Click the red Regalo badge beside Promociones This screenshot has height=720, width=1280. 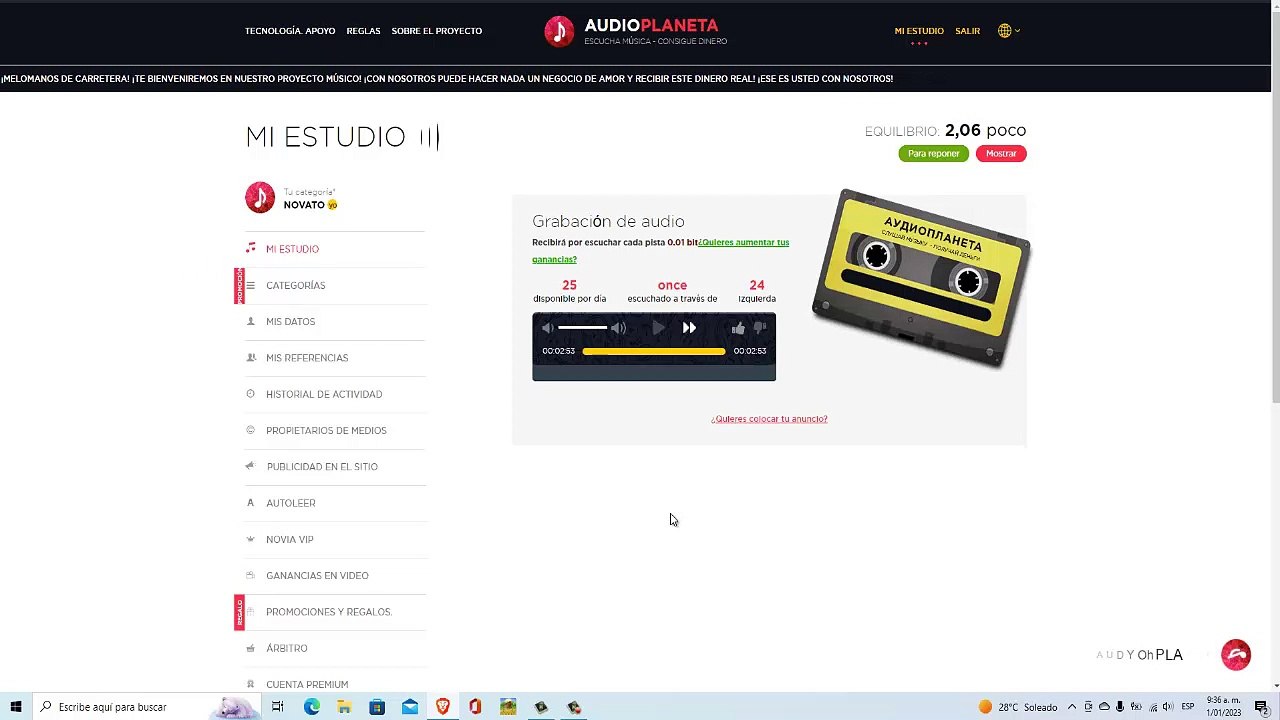coord(239,612)
